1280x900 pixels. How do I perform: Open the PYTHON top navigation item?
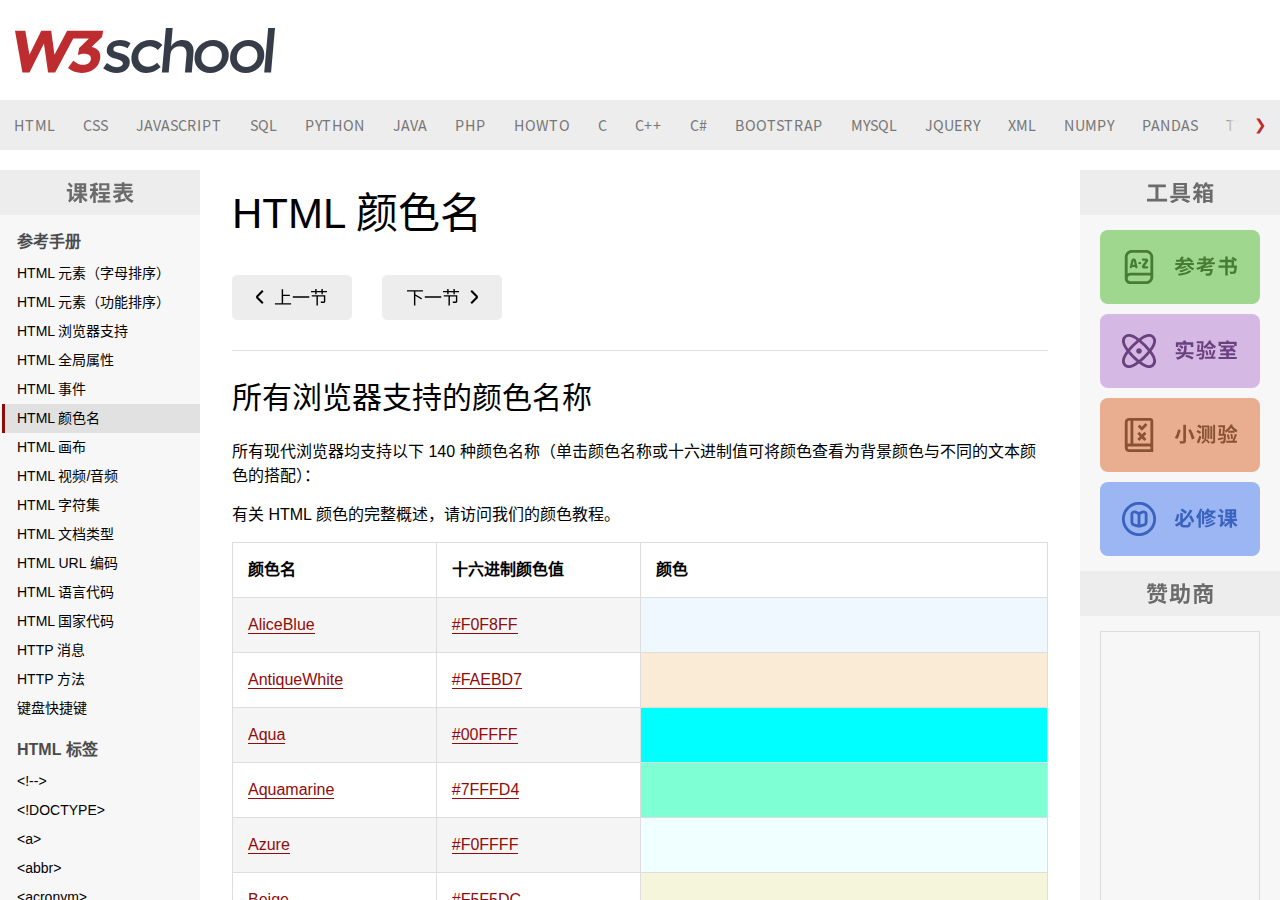[x=335, y=125]
